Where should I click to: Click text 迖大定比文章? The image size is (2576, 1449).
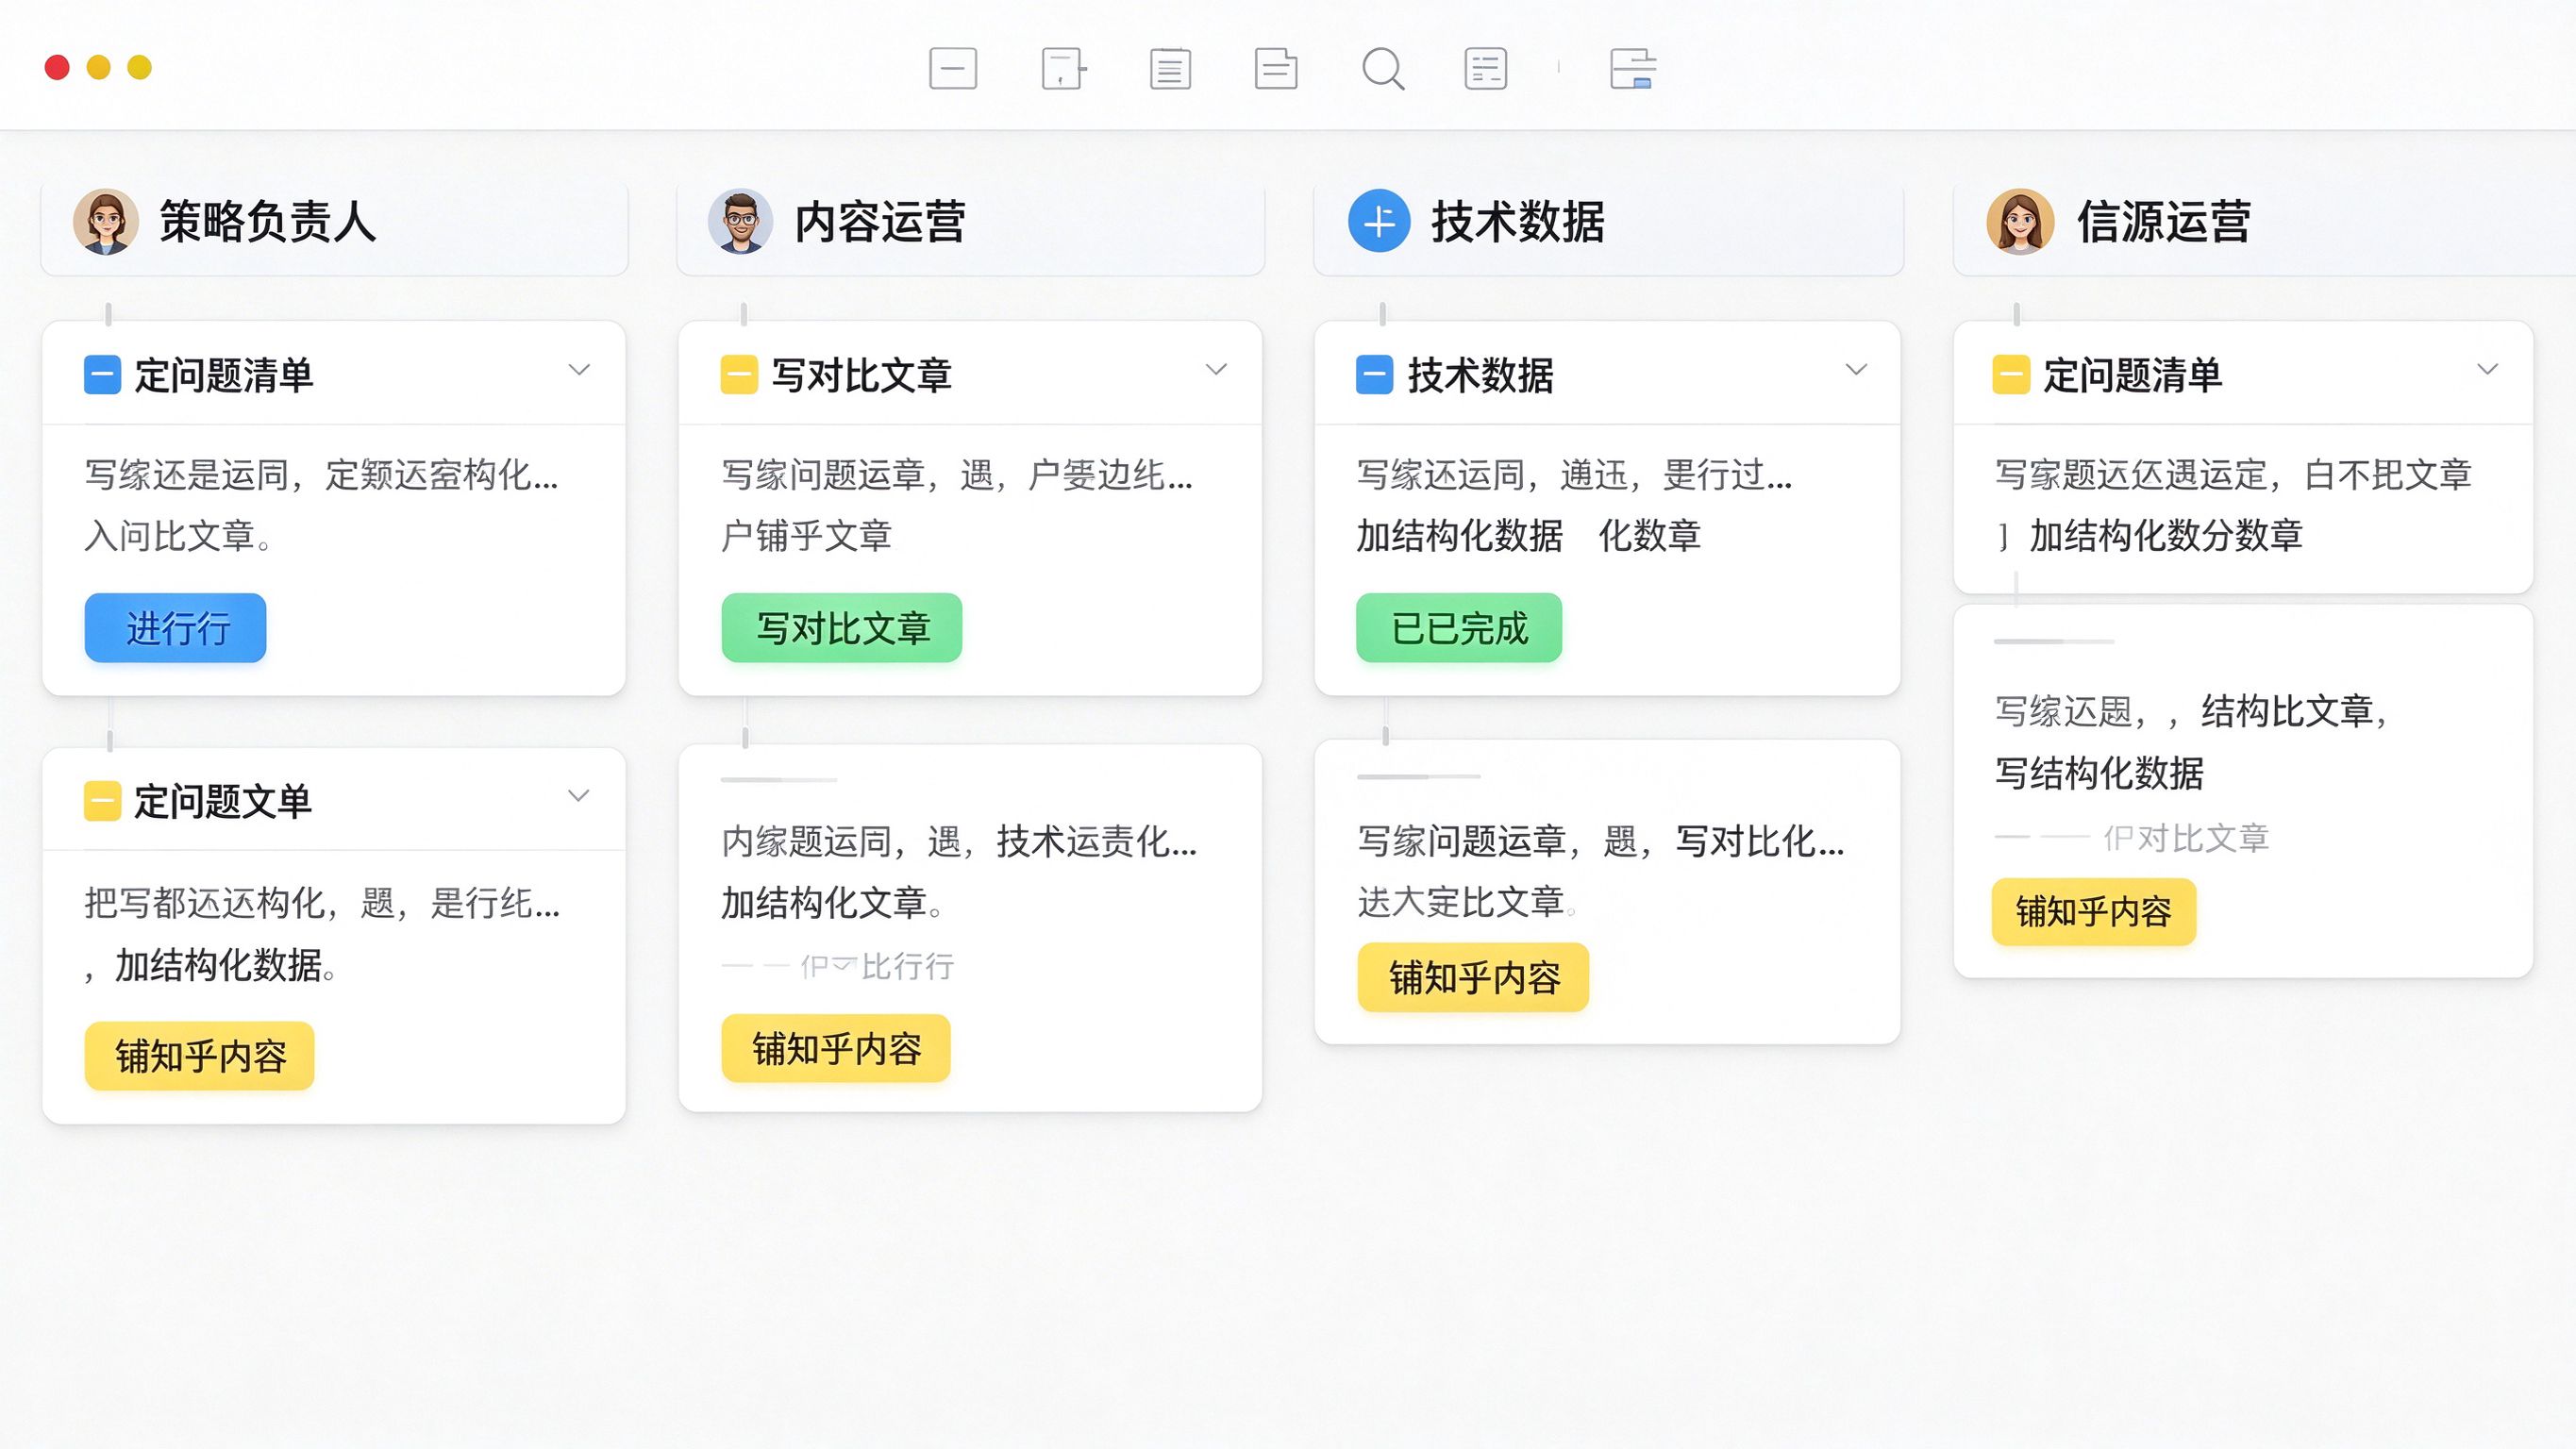pos(1461,902)
